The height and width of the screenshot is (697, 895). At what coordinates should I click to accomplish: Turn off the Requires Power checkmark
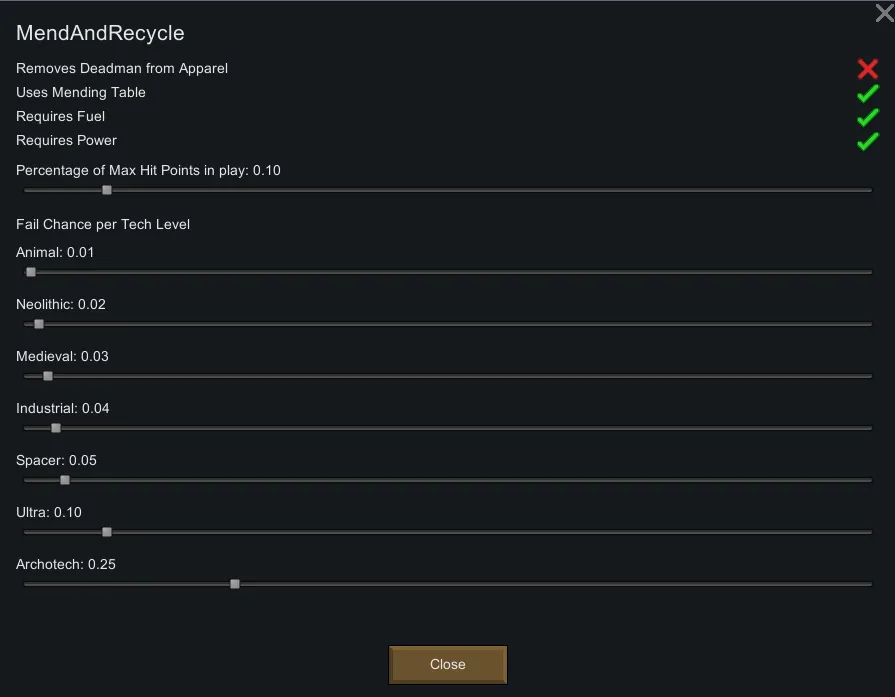coord(867,141)
